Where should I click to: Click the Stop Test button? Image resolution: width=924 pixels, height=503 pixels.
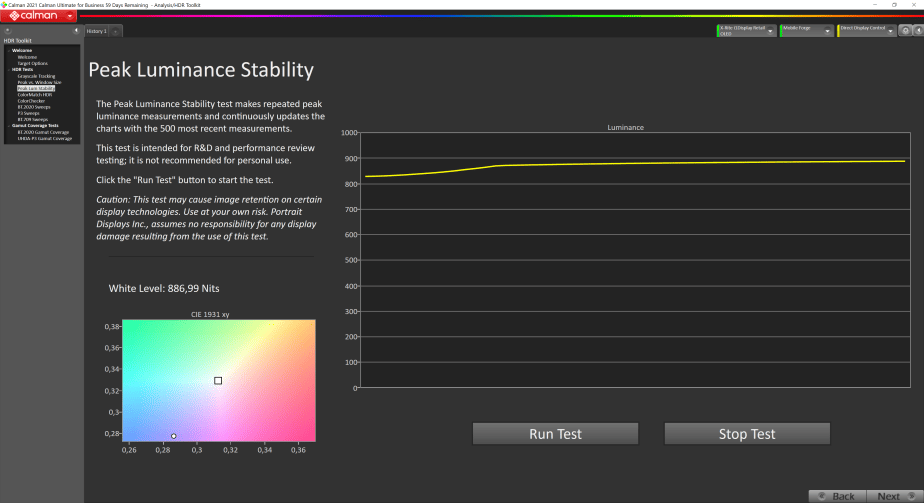click(x=747, y=434)
